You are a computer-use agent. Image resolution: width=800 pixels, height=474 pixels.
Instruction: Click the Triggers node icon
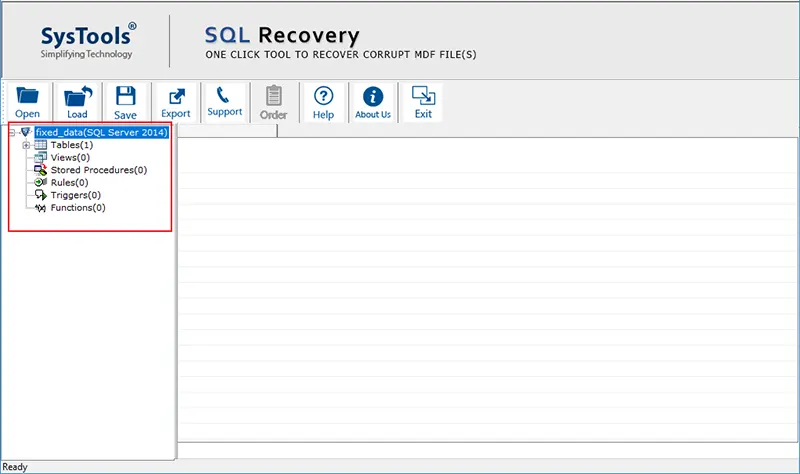pos(40,195)
